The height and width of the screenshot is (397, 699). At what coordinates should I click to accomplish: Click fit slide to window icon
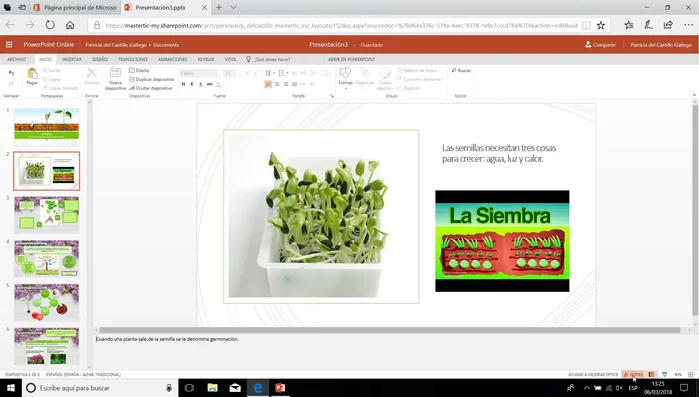(691, 375)
